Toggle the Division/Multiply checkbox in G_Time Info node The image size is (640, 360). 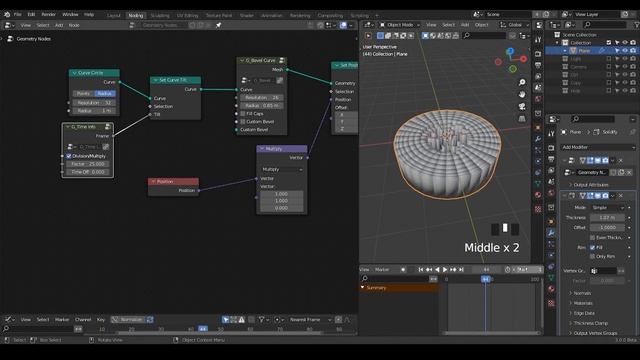69,156
